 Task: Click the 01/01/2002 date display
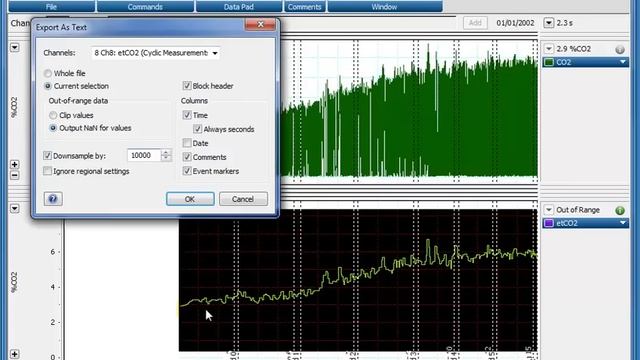pos(515,23)
